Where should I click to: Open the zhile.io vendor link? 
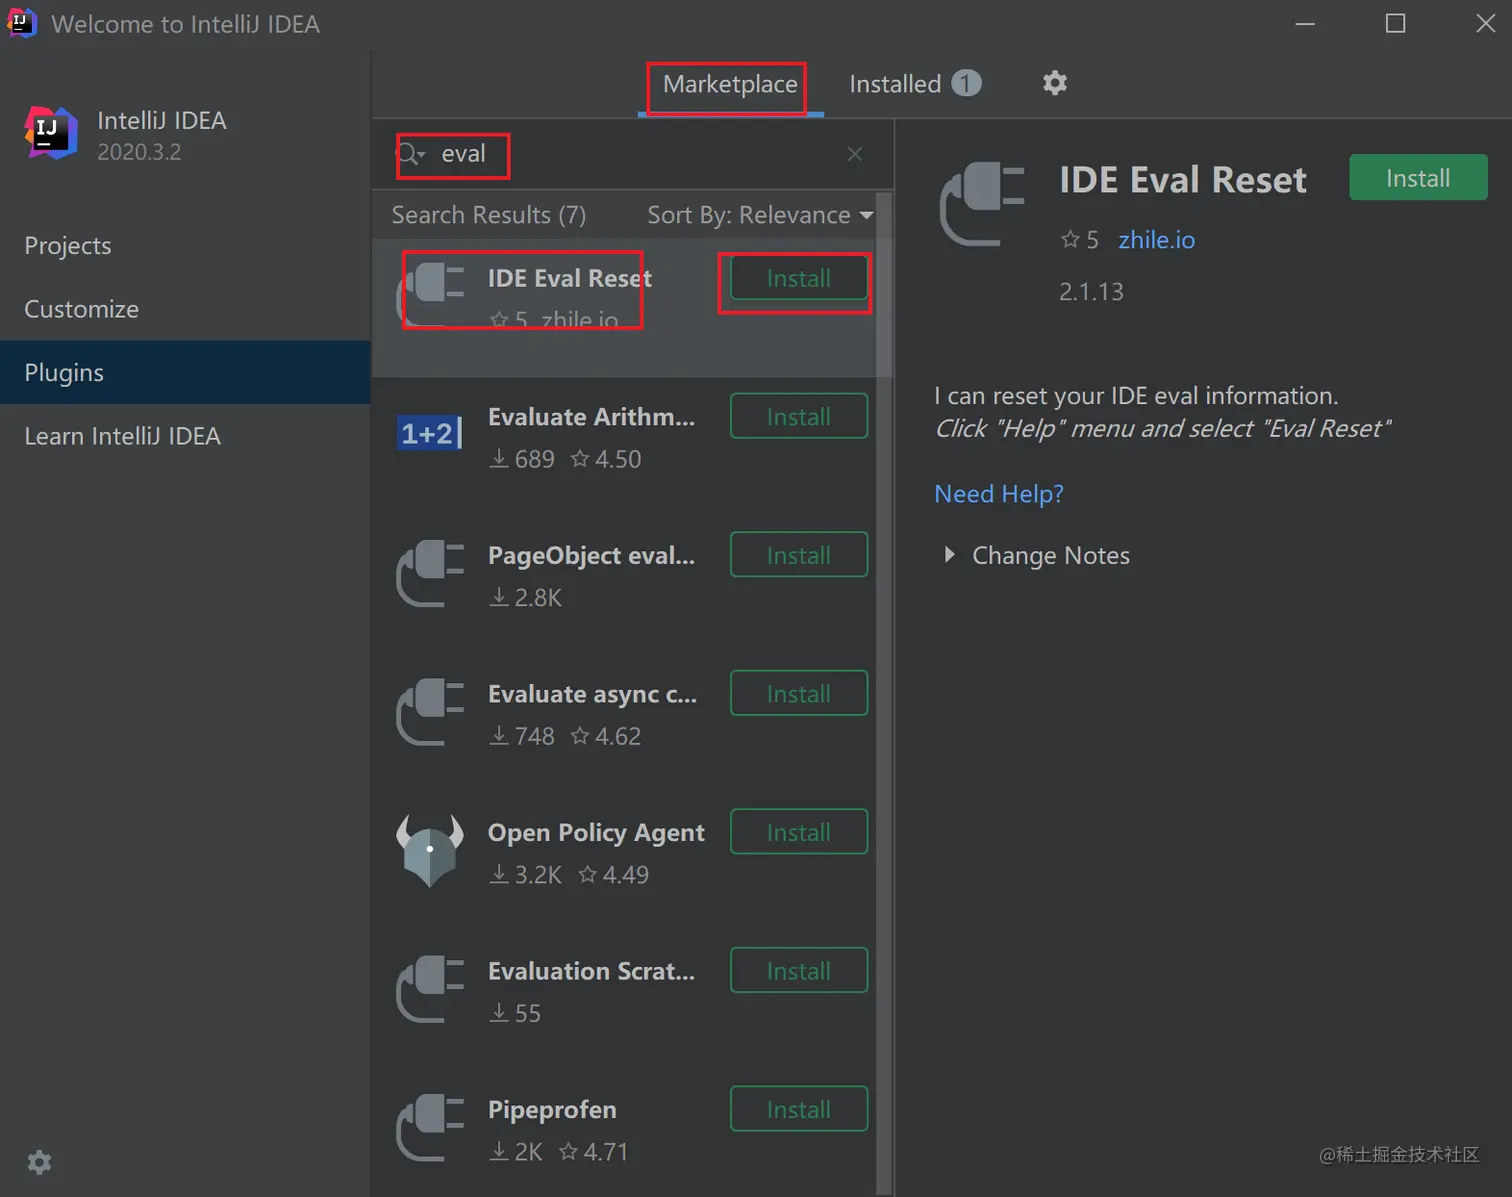1156,240
